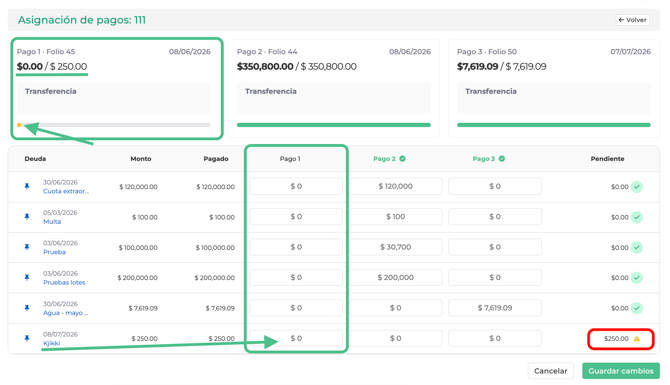Select the Pago 1 Folio 45 payment card
Screen dimensions: 670x385
tap(117, 88)
